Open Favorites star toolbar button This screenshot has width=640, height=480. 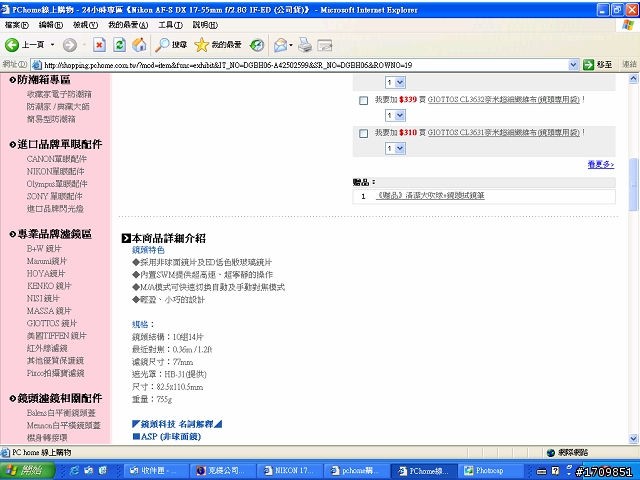(x=218, y=45)
